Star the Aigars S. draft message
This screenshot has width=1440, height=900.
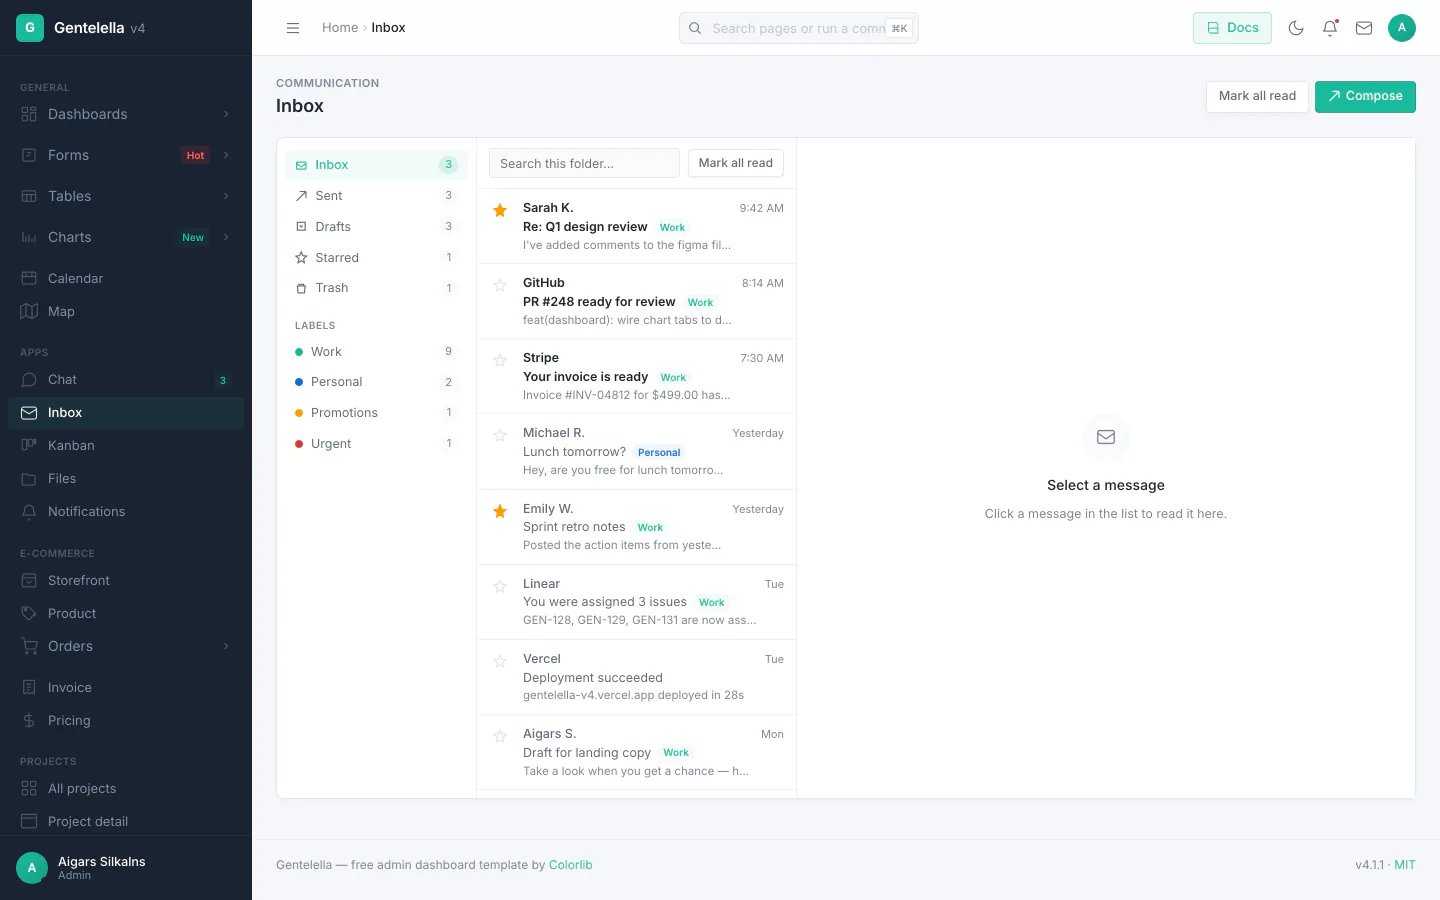pyautogui.click(x=500, y=736)
